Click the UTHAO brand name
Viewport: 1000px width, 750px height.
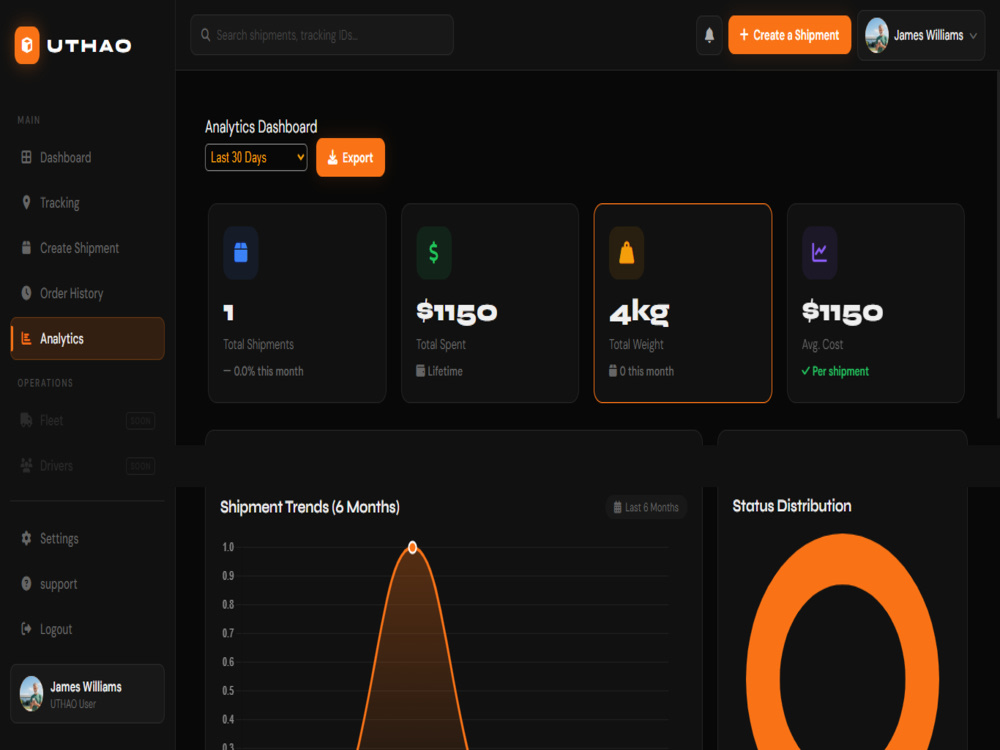click(89, 45)
